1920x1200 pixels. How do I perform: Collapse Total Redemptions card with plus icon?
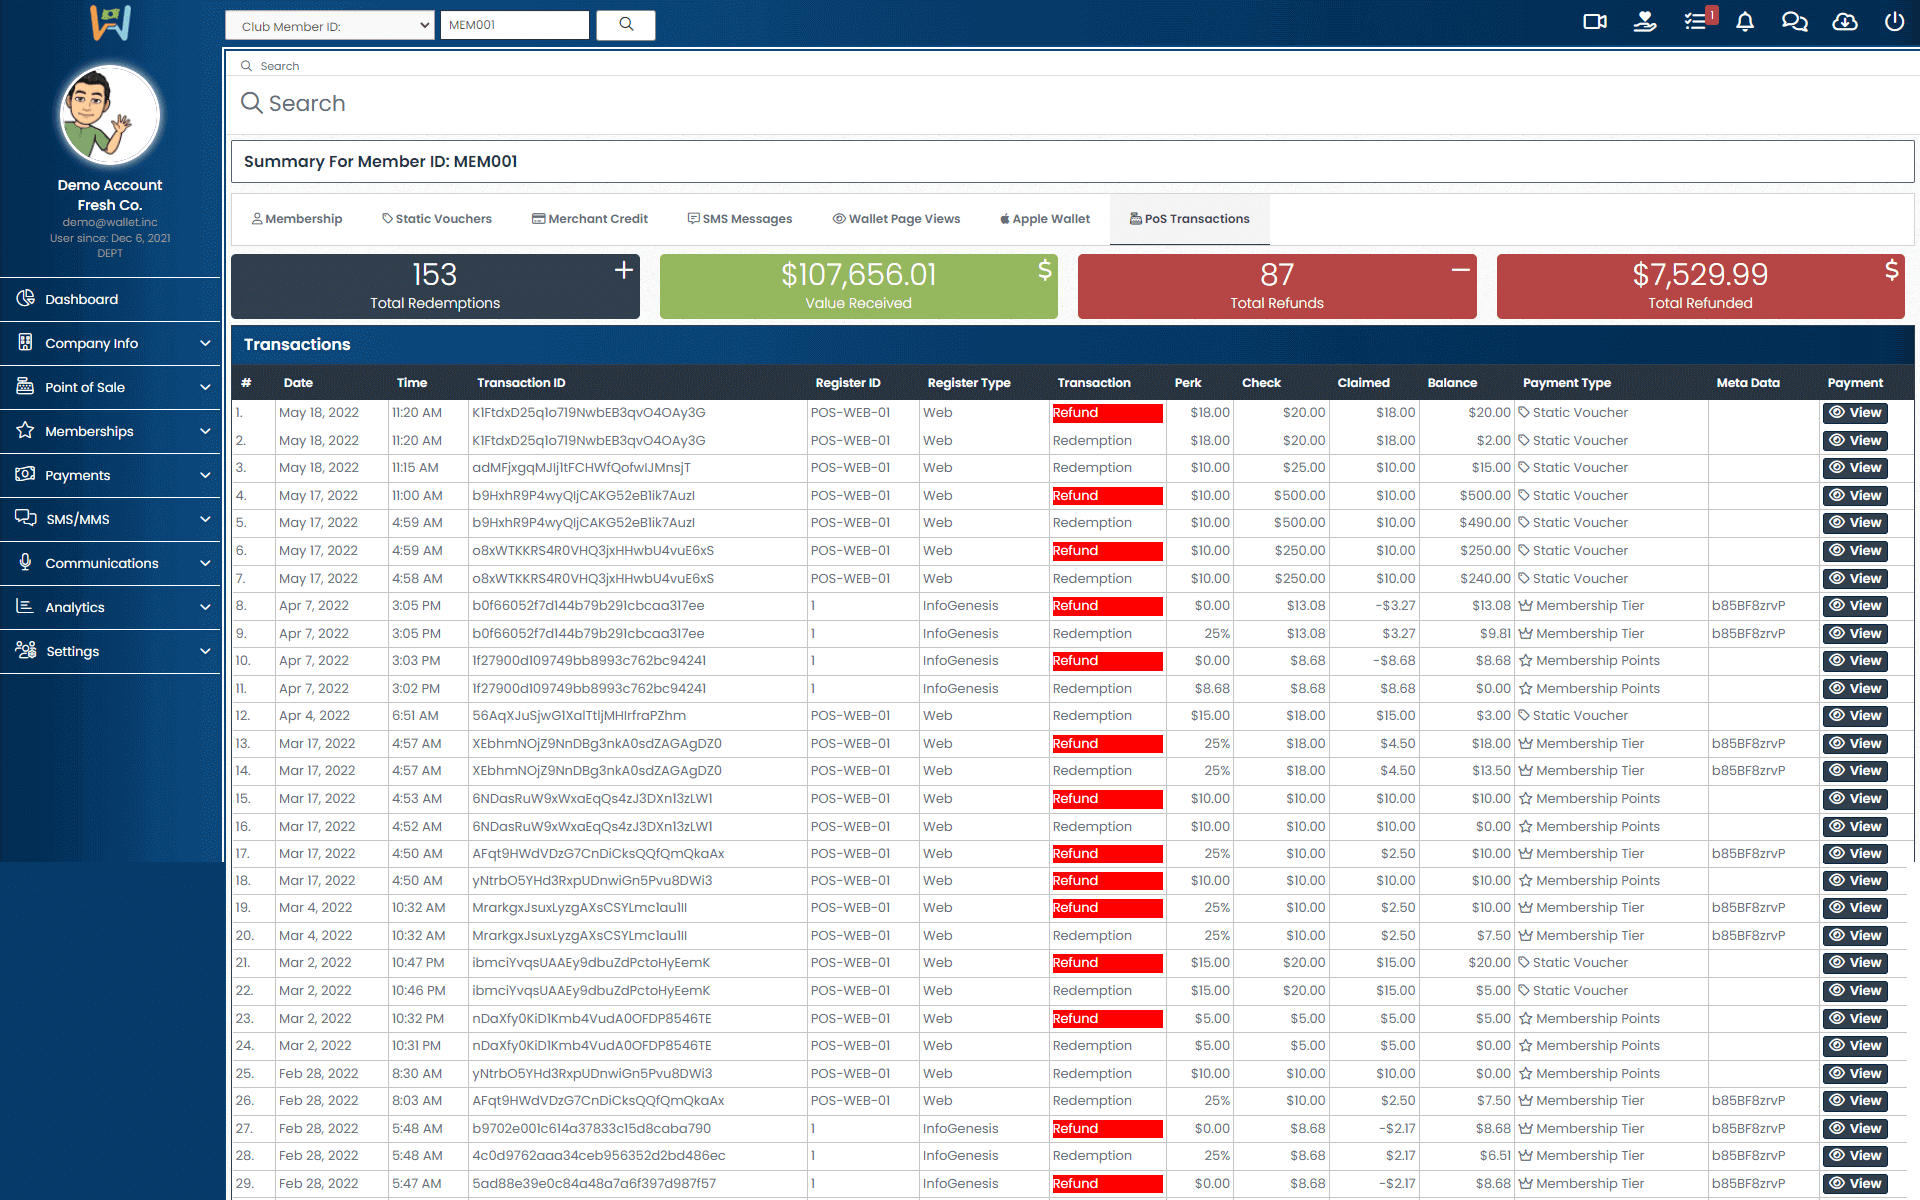pos(623,270)
